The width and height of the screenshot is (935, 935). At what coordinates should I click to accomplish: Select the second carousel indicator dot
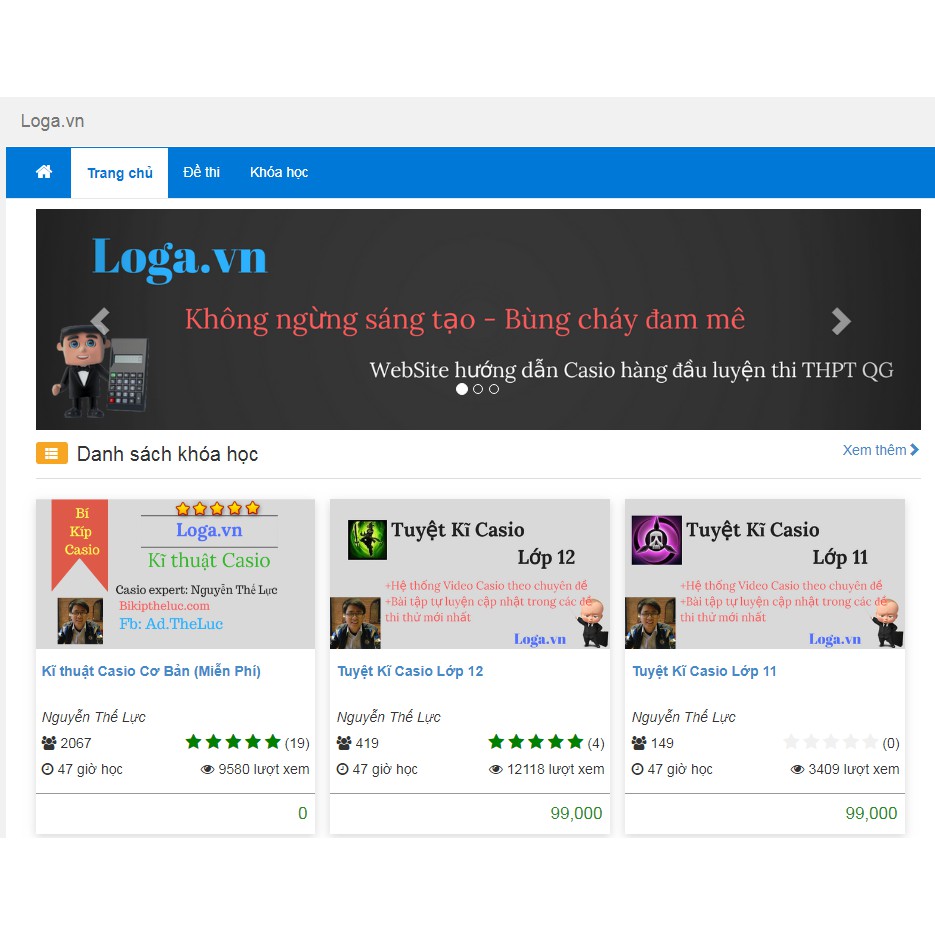click(478, 389)
